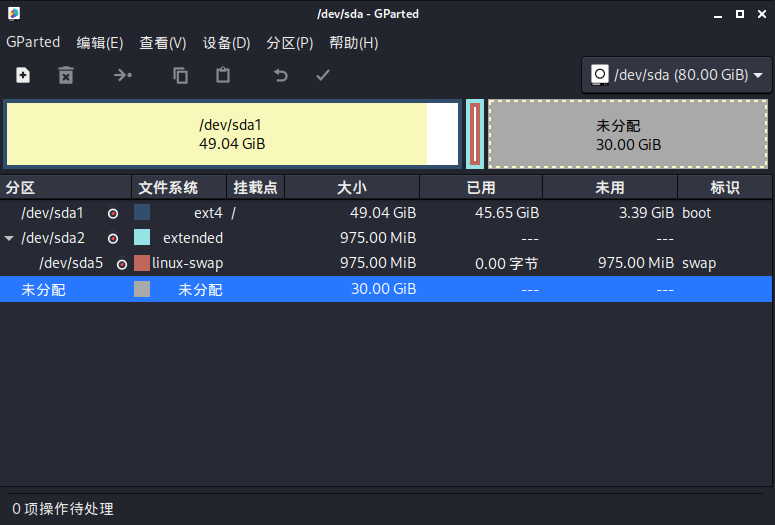Click the lock/mount icon beside /dev/sda2
Viewport: 775px width, 525px height.
click(x=113, y=239)
